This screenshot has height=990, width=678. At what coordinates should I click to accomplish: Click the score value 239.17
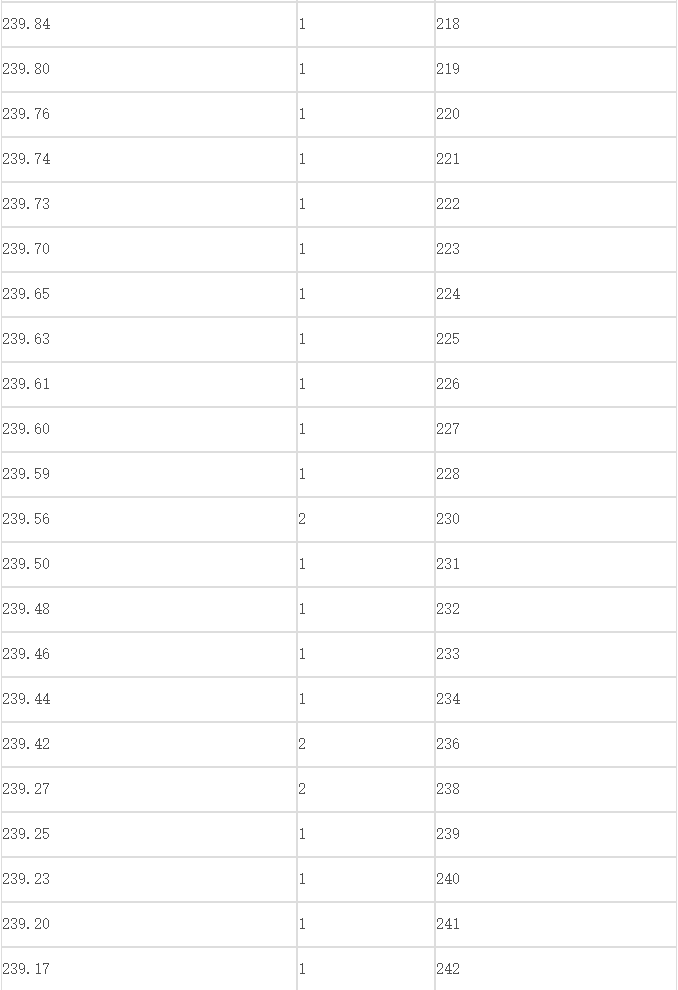tap(27, 969)
